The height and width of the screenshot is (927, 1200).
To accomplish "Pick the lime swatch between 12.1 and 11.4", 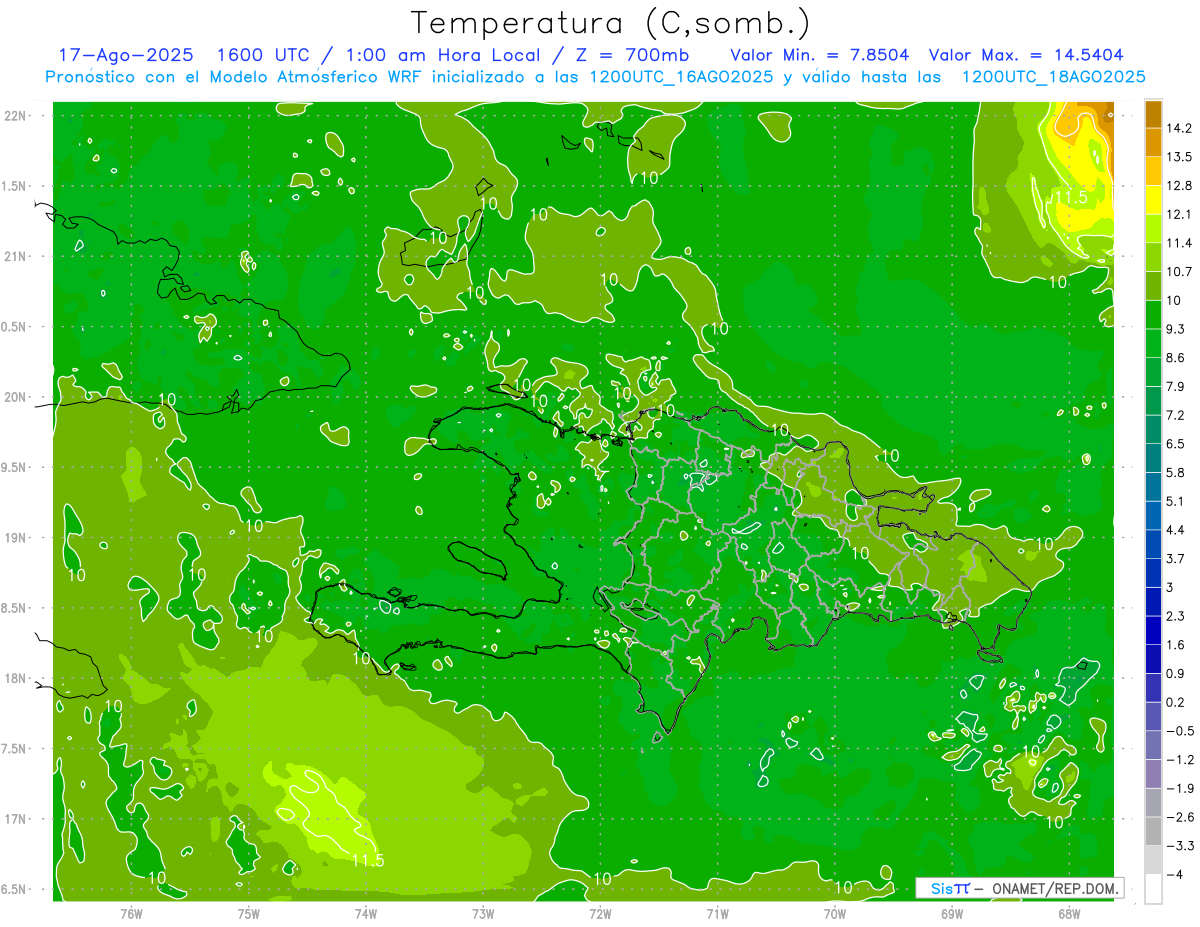I will (x=1153, y=228).
